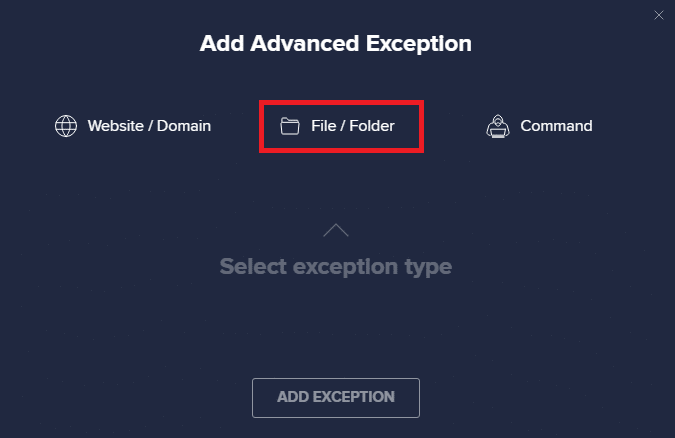Click the folder icon beside File / Folder
Screen dimensions: 675x438
pyautogui.click(x=290, y=127)
